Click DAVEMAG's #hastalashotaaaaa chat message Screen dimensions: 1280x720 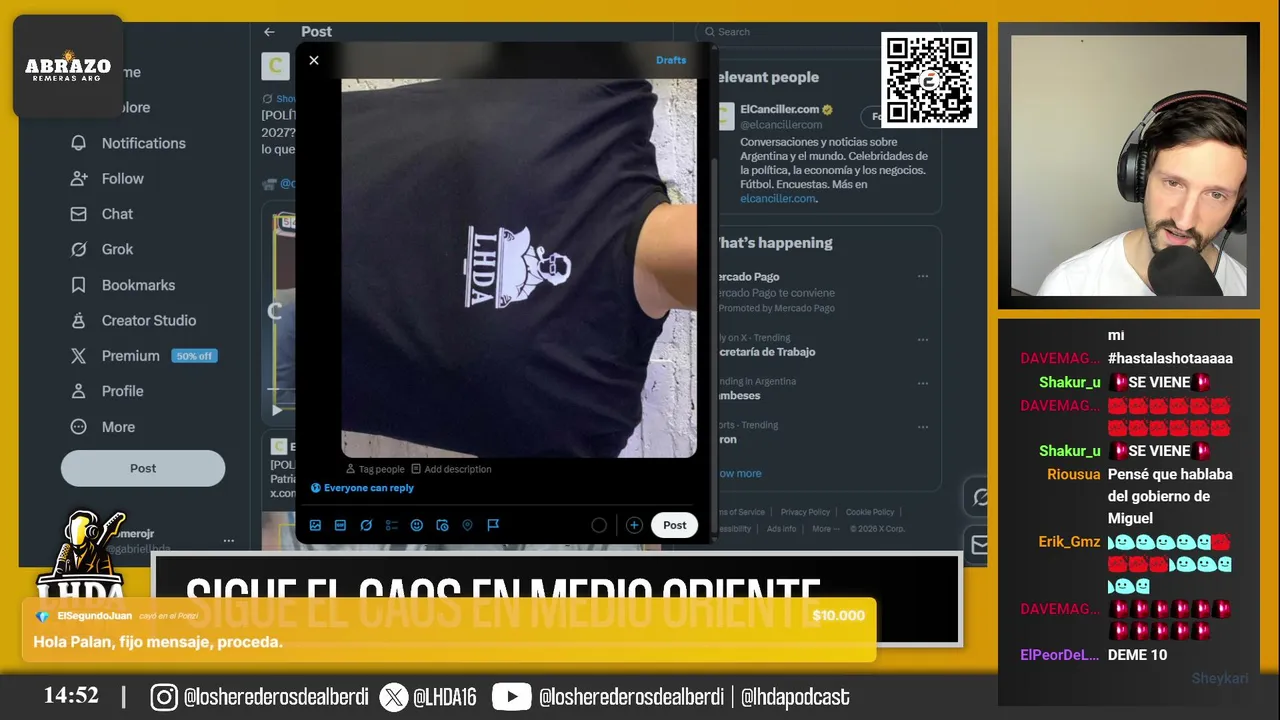coord(1170,358)
